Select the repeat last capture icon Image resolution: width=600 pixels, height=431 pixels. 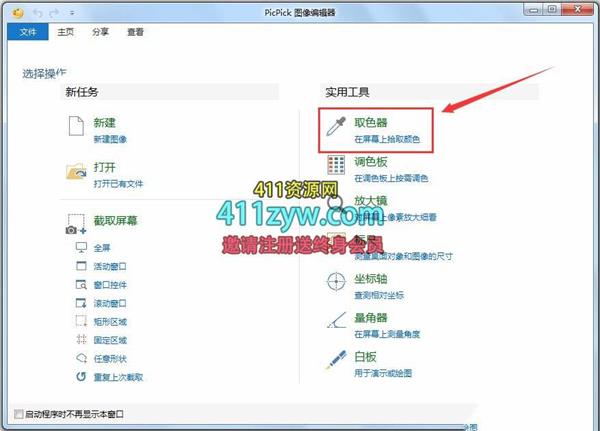coord(82,376)
